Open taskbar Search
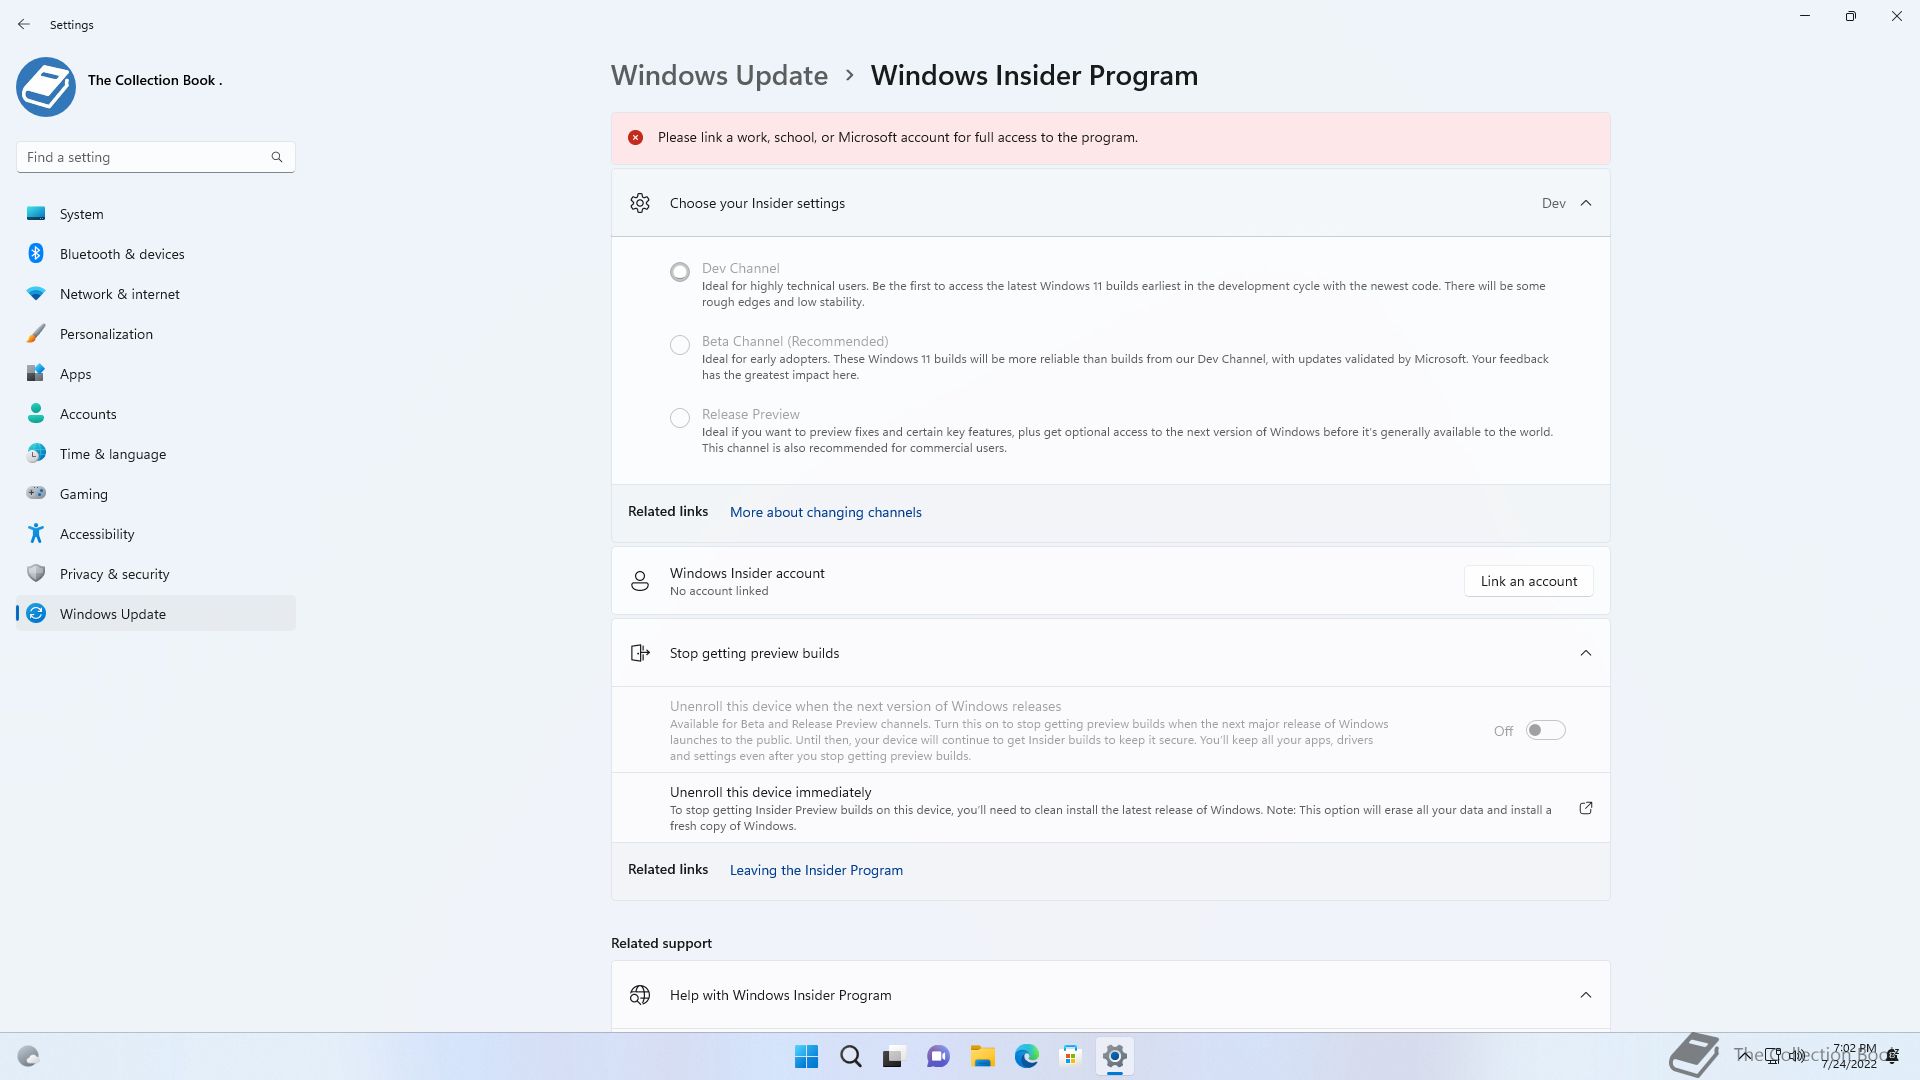 click(850, 1056)
